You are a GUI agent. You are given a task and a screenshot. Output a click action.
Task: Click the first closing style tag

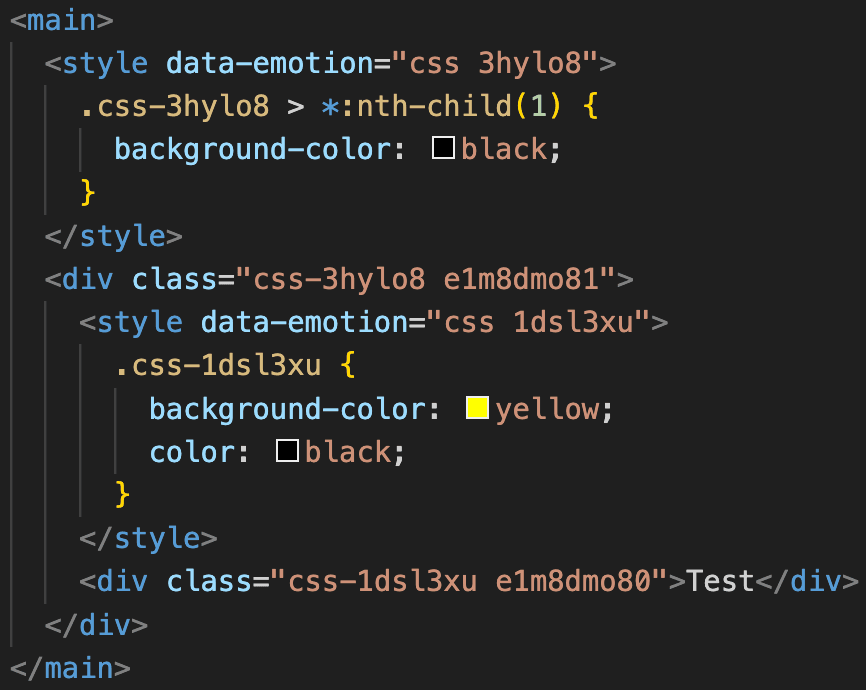[x=113, y=236]
